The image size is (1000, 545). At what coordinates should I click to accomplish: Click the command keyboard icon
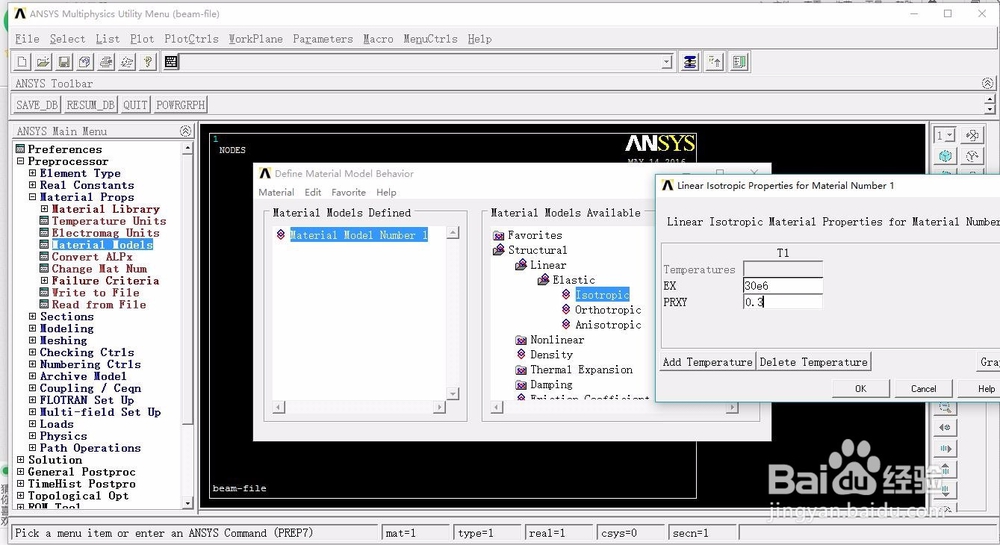[171, 62]
